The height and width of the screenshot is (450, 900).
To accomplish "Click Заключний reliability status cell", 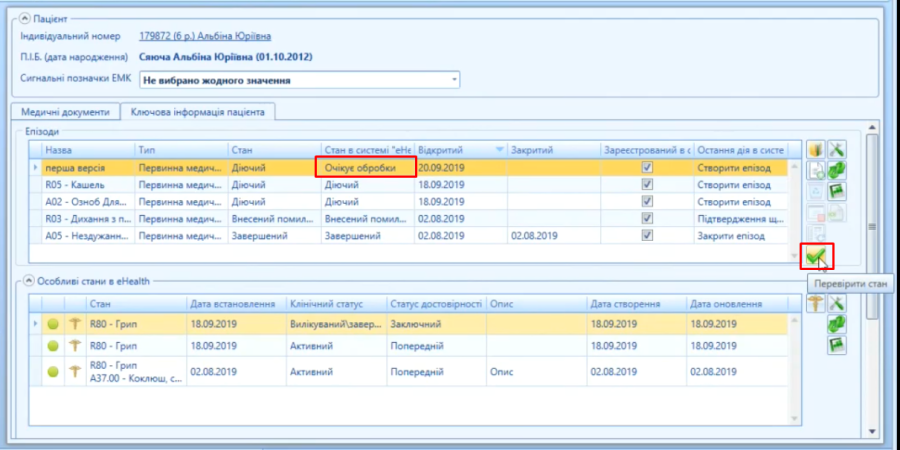I will coord(436,324).
